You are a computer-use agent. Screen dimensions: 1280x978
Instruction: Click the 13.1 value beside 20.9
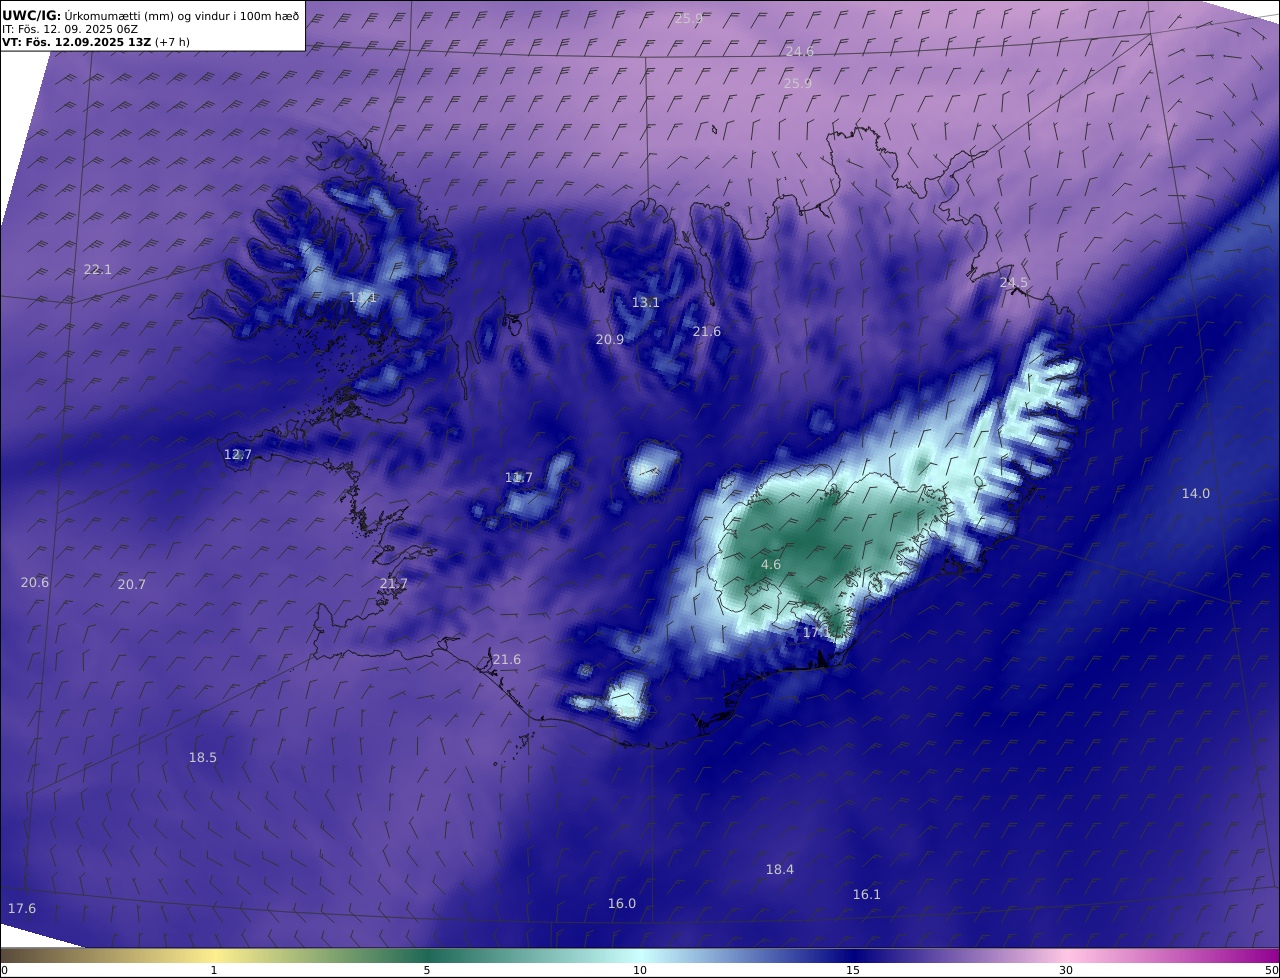click(646, 303)
